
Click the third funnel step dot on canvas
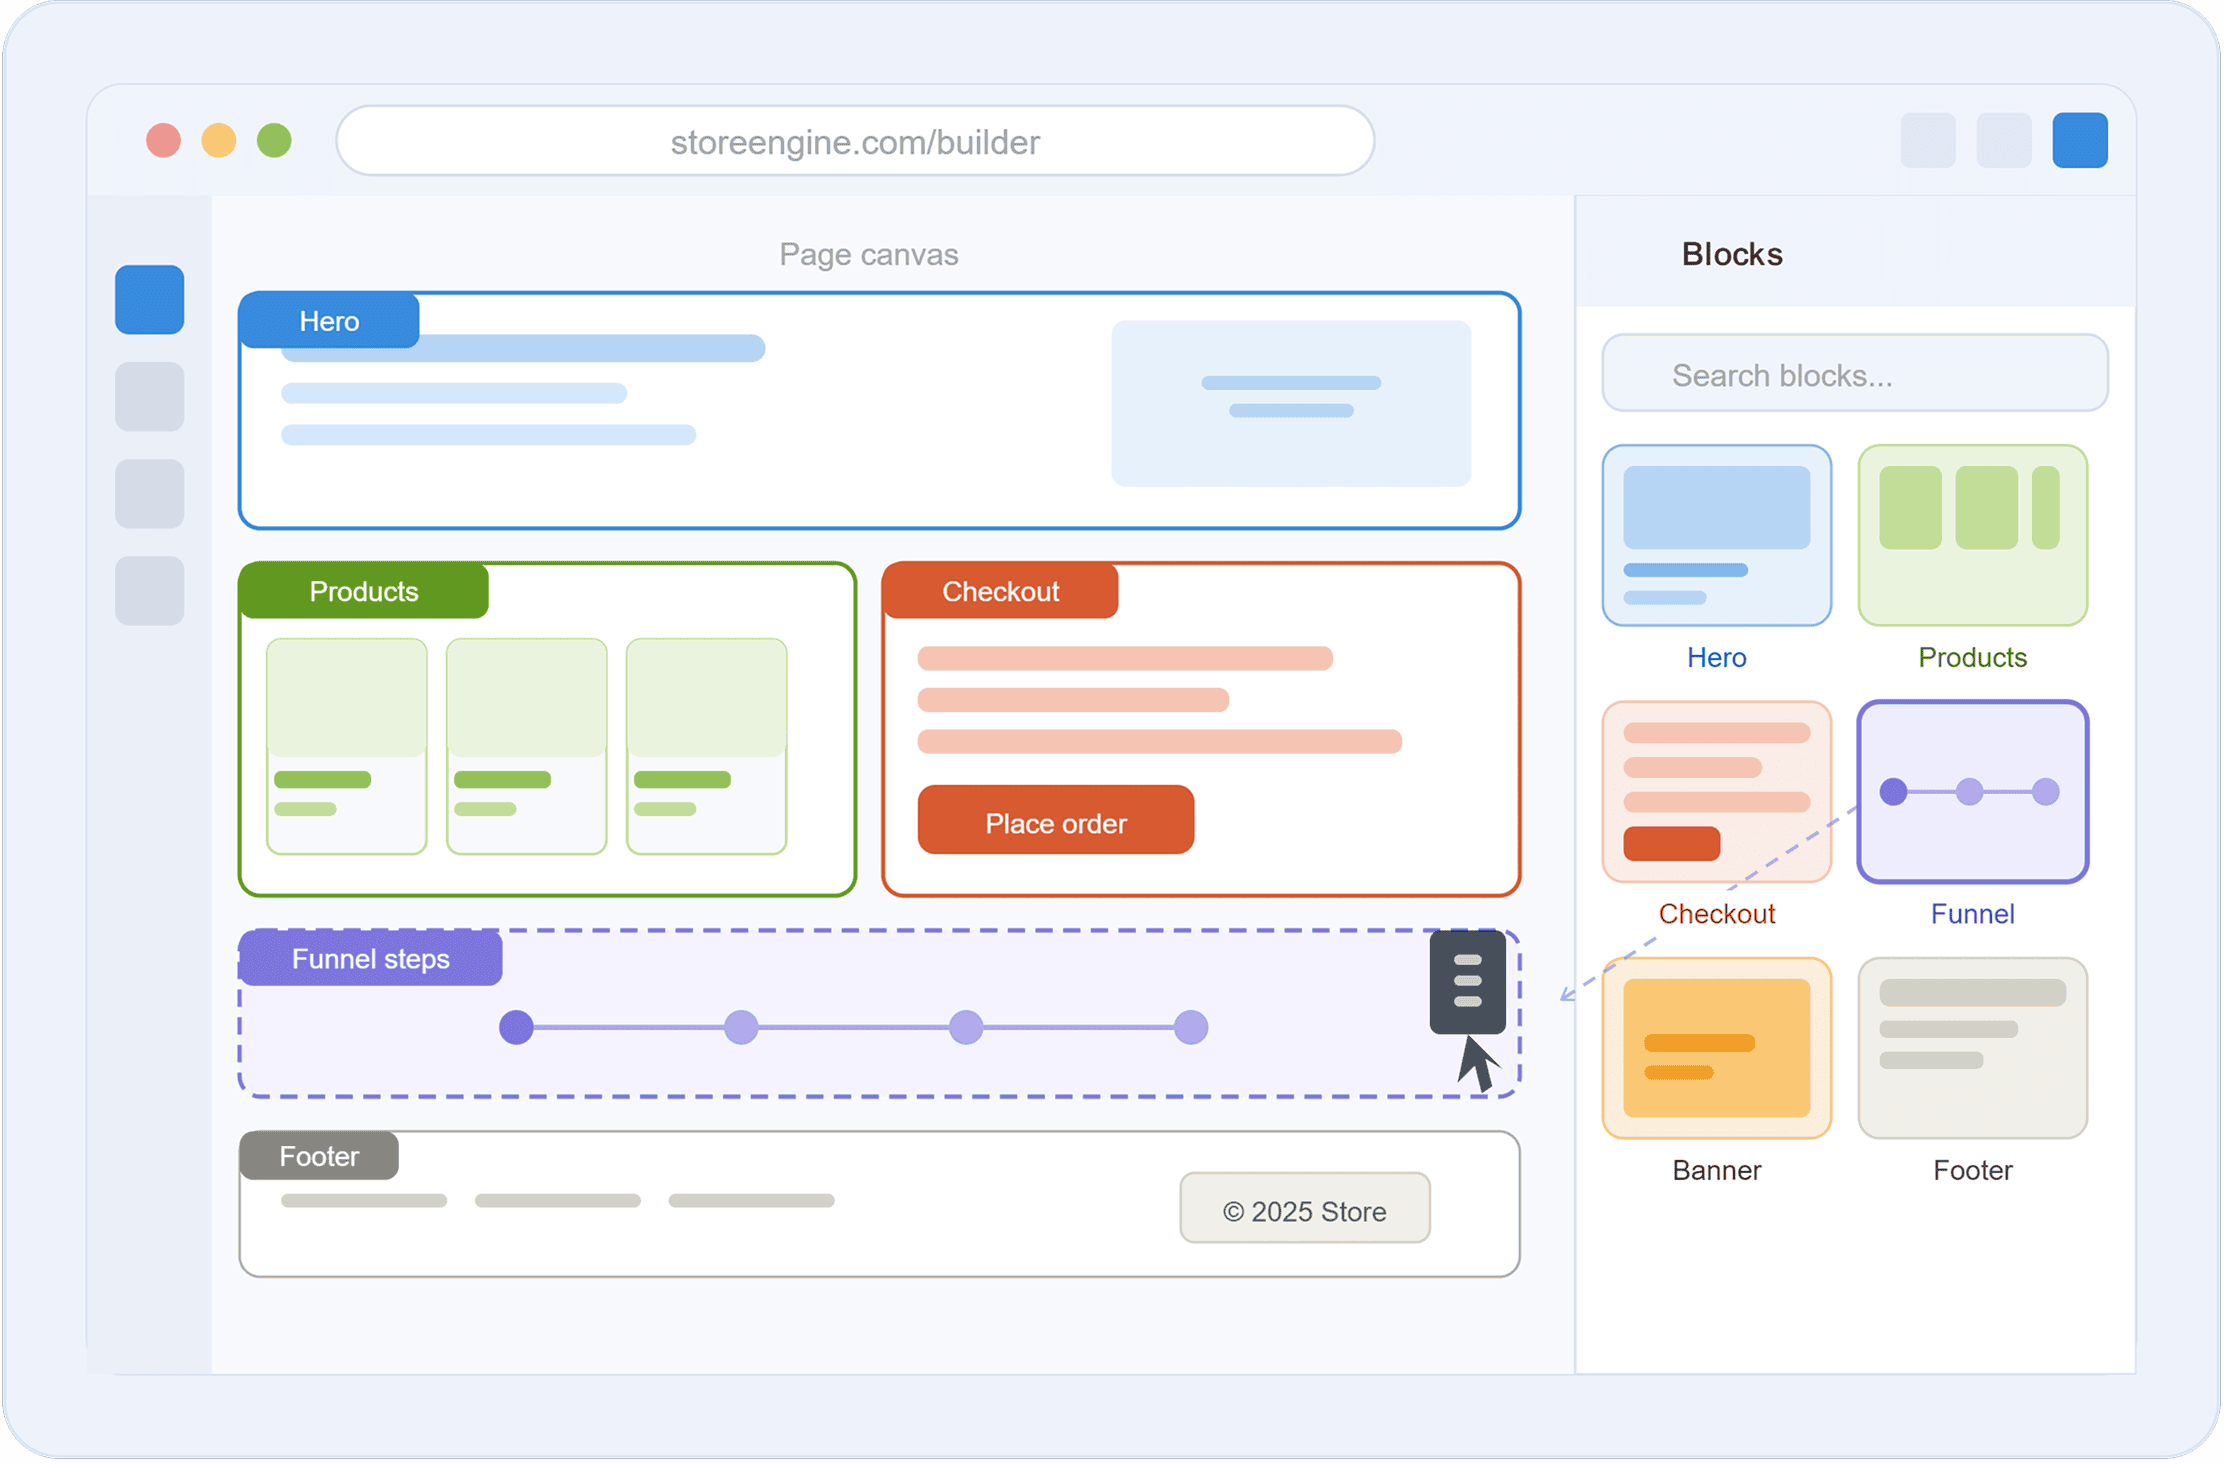[x=966, y=1027]
